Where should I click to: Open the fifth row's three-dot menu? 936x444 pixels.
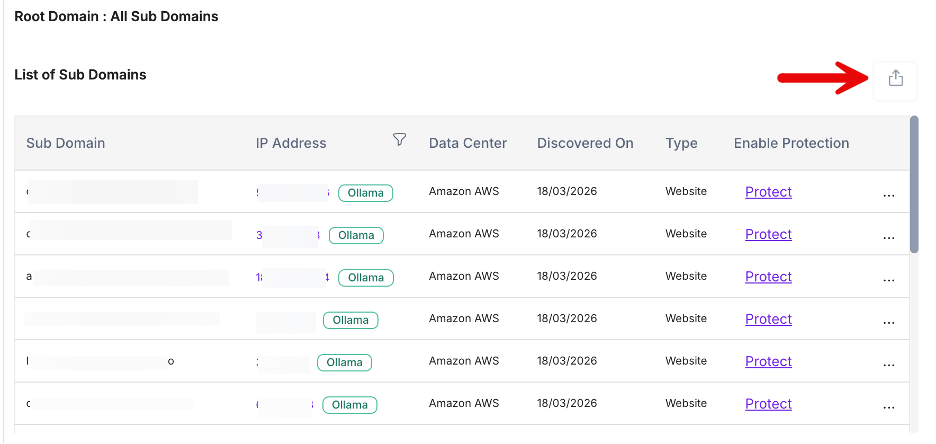coord(889,365)
